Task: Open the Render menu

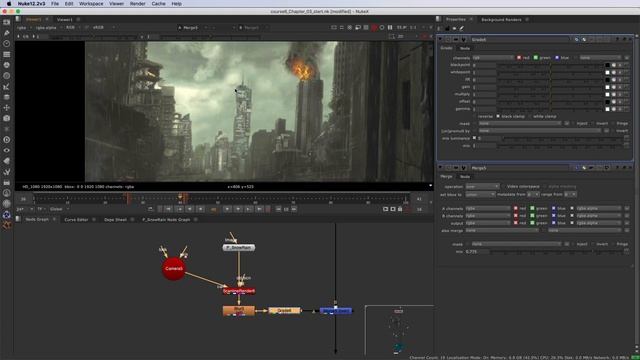Action: pyautogui.click(x=137, y=4)
